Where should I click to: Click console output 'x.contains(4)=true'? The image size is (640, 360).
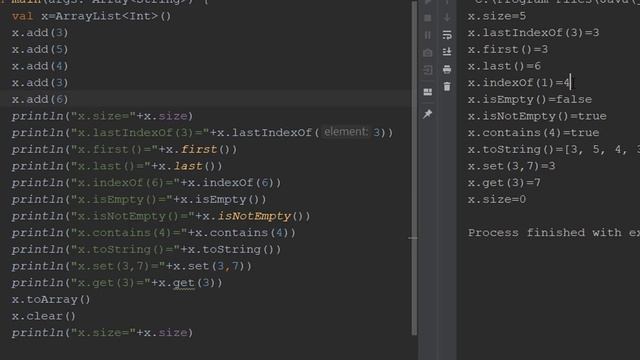coord(533,133)
